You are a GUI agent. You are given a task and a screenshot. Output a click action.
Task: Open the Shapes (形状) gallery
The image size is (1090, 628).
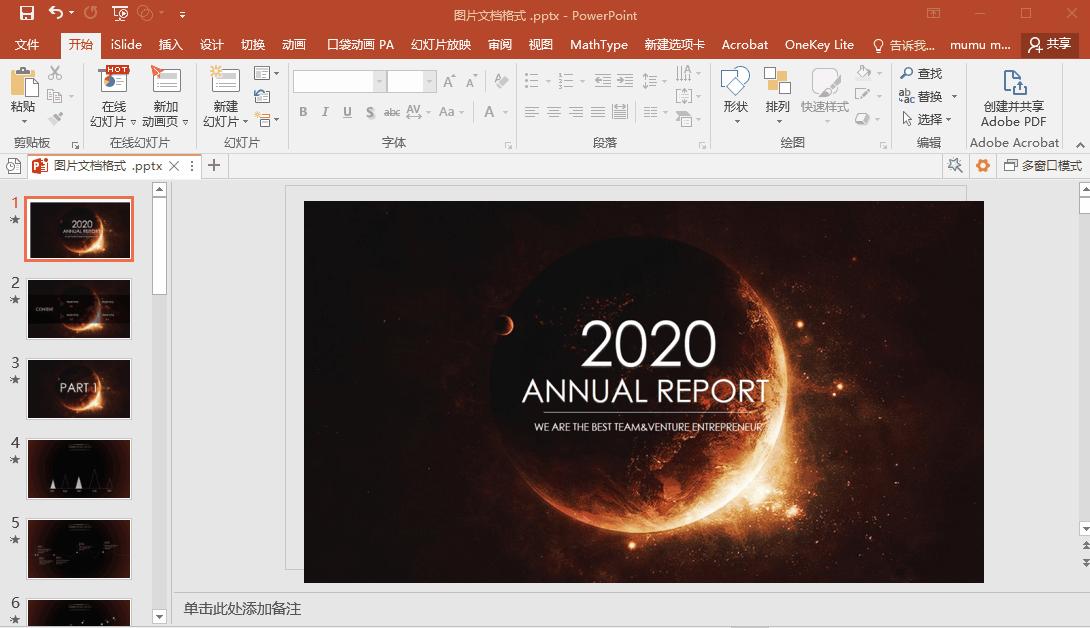(736, 83)
